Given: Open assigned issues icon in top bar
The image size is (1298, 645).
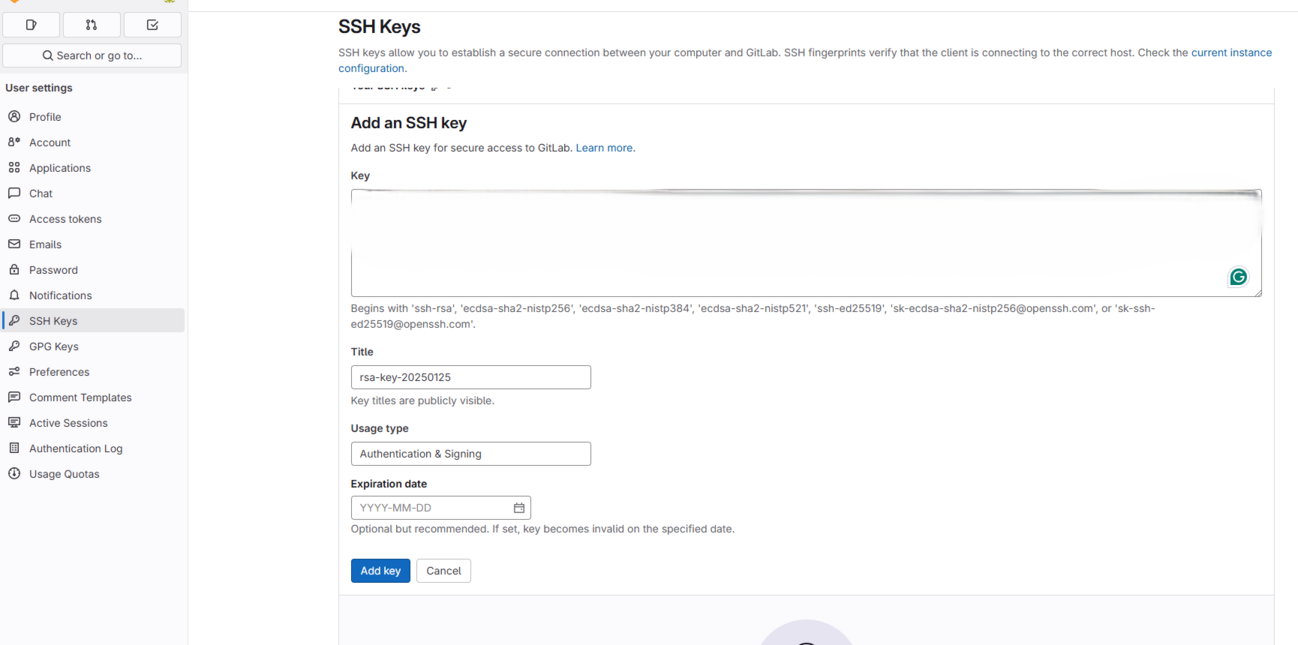Looking at the screenshot, I should click(x=31, y=24).
